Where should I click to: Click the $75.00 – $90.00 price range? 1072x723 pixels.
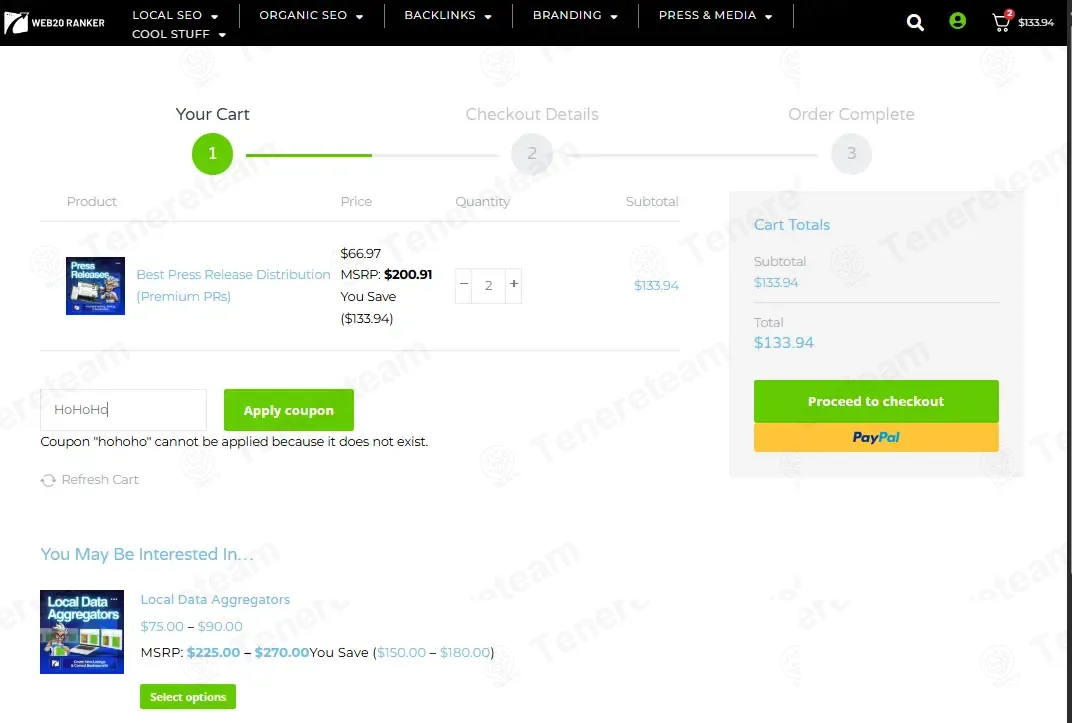pyautogui.click(x=191, y=626)
